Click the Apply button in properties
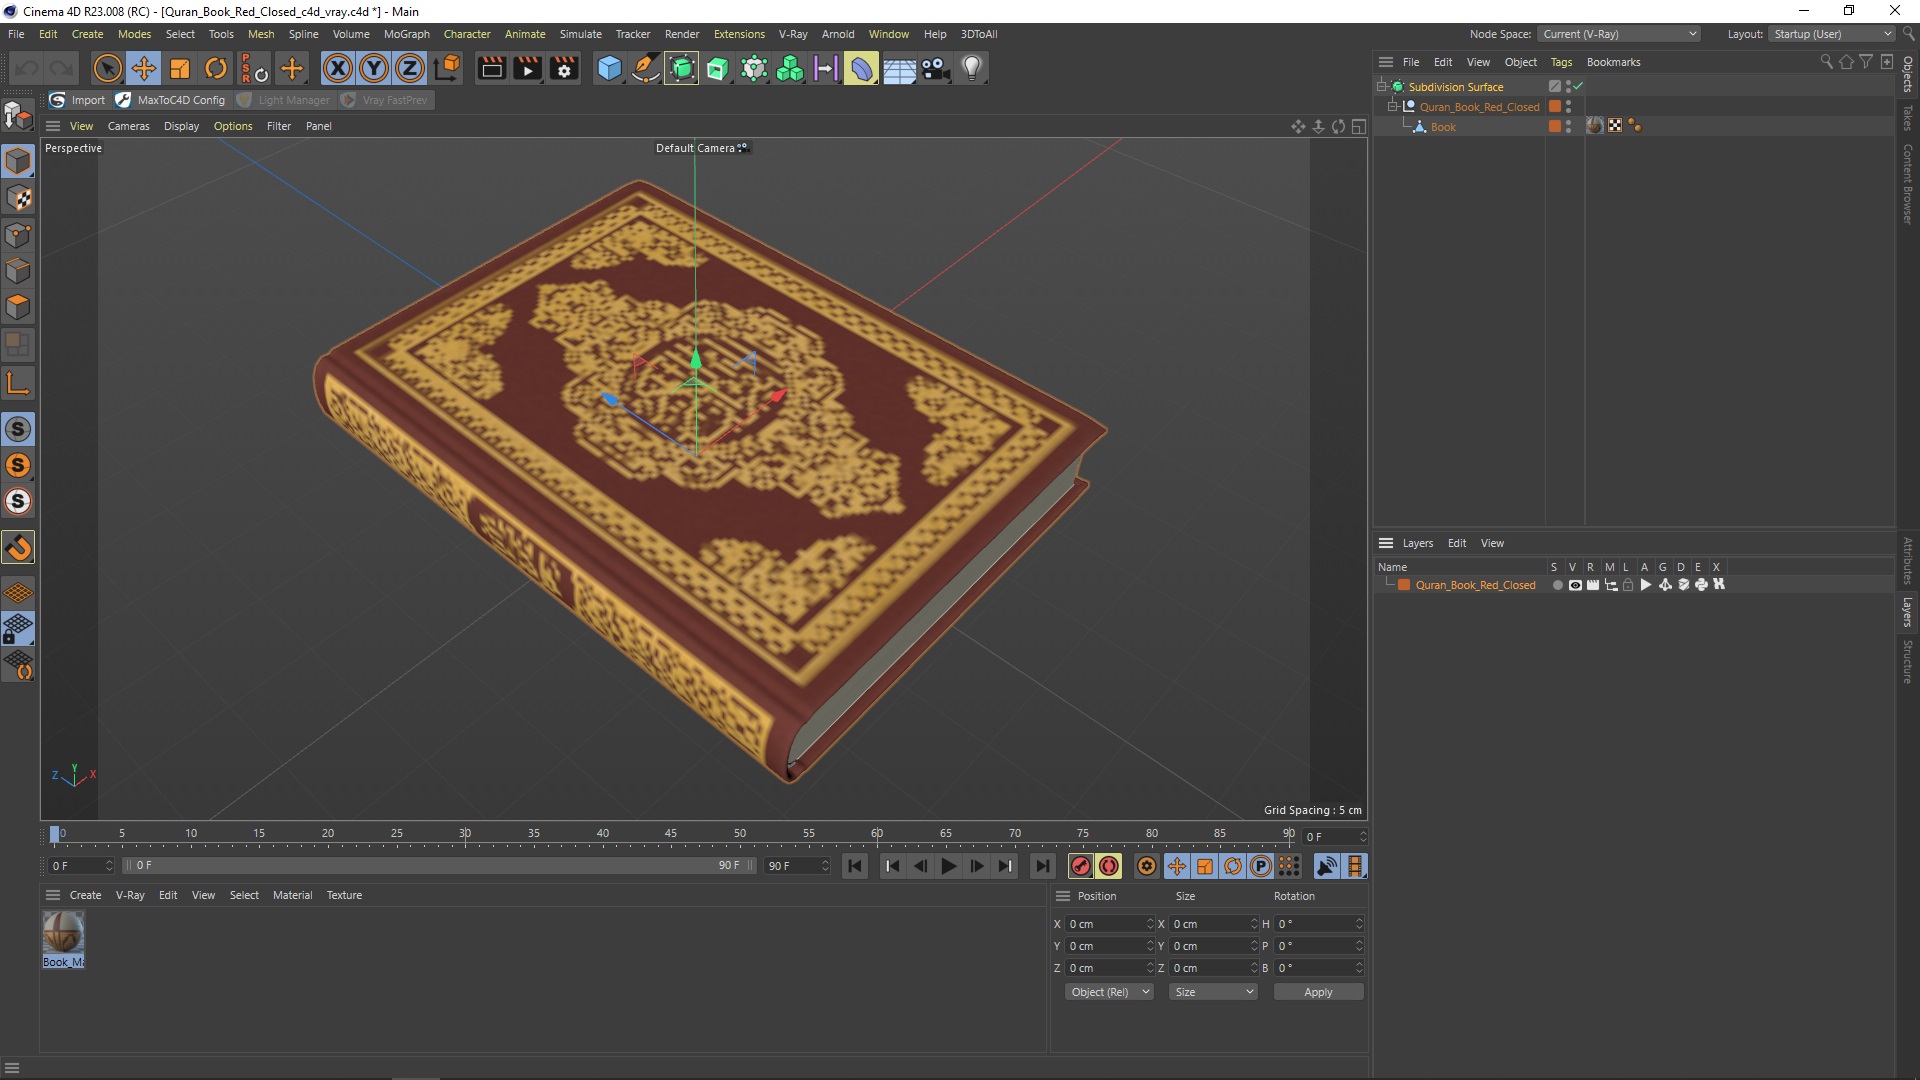The image size is (1920, 1080). pyautogui.click(x=1317, y=990)
